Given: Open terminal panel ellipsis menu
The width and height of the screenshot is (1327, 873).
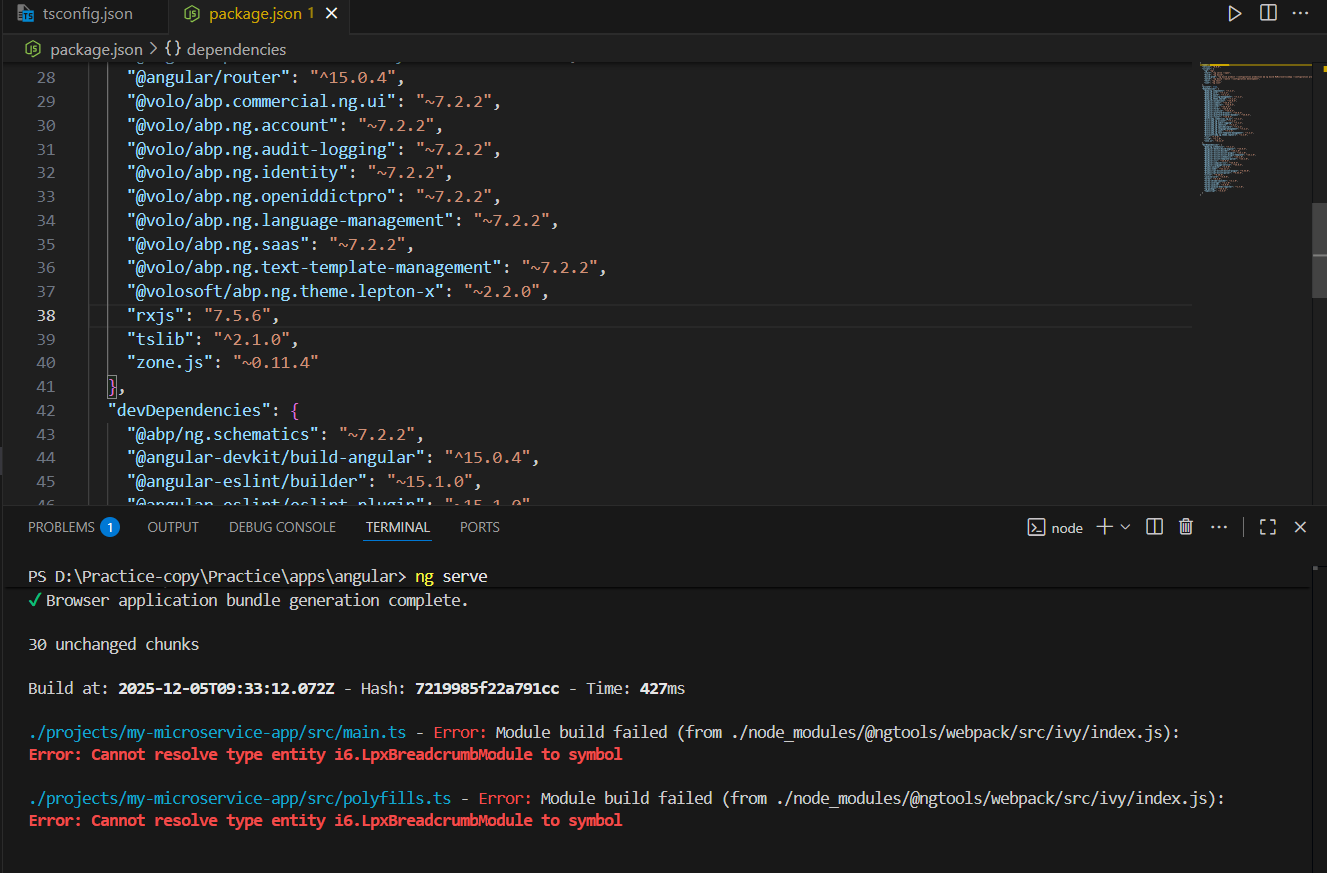Looking at the screenshot, I should [x=1218, y=527].
